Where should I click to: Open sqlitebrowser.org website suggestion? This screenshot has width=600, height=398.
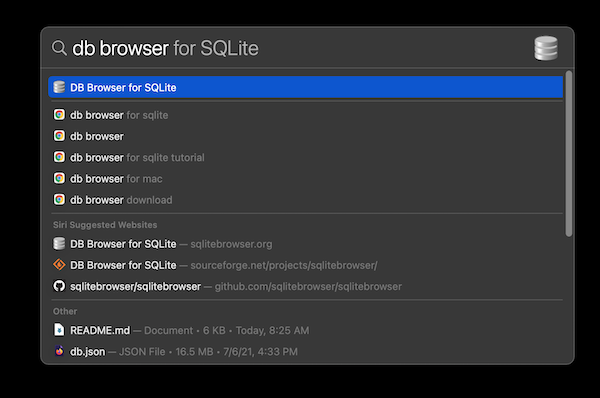pyautogui.click(x=305, y=244)
